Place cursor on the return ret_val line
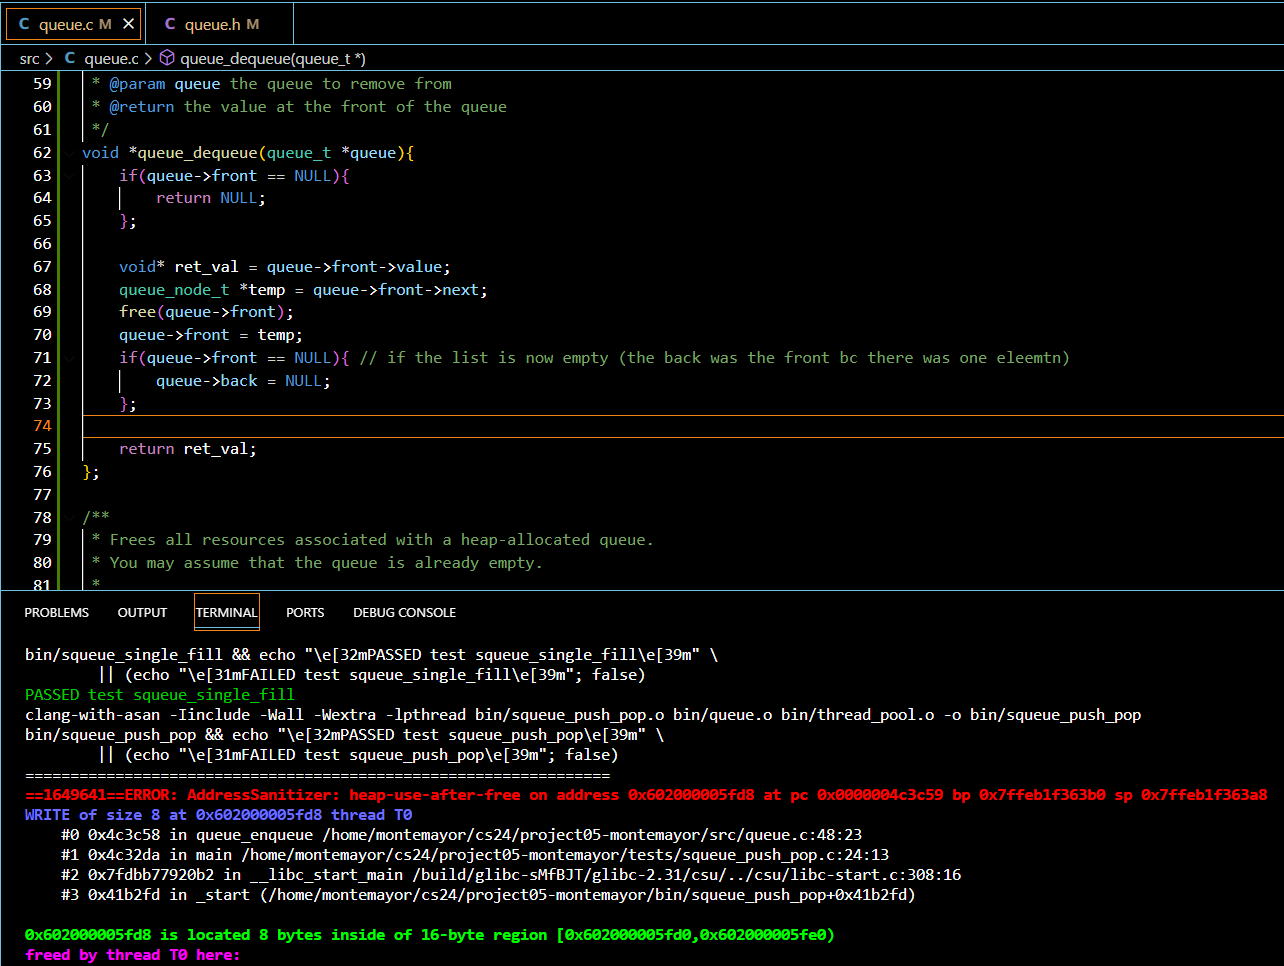Viewport: 1284px width, 966px height. click(x=187, y=449)
